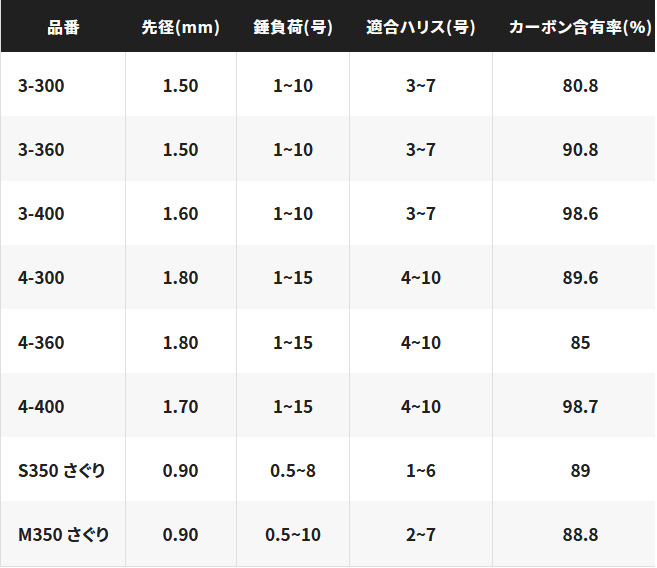Click the 1.70 tip diameter cell

[x=180, y=407]
